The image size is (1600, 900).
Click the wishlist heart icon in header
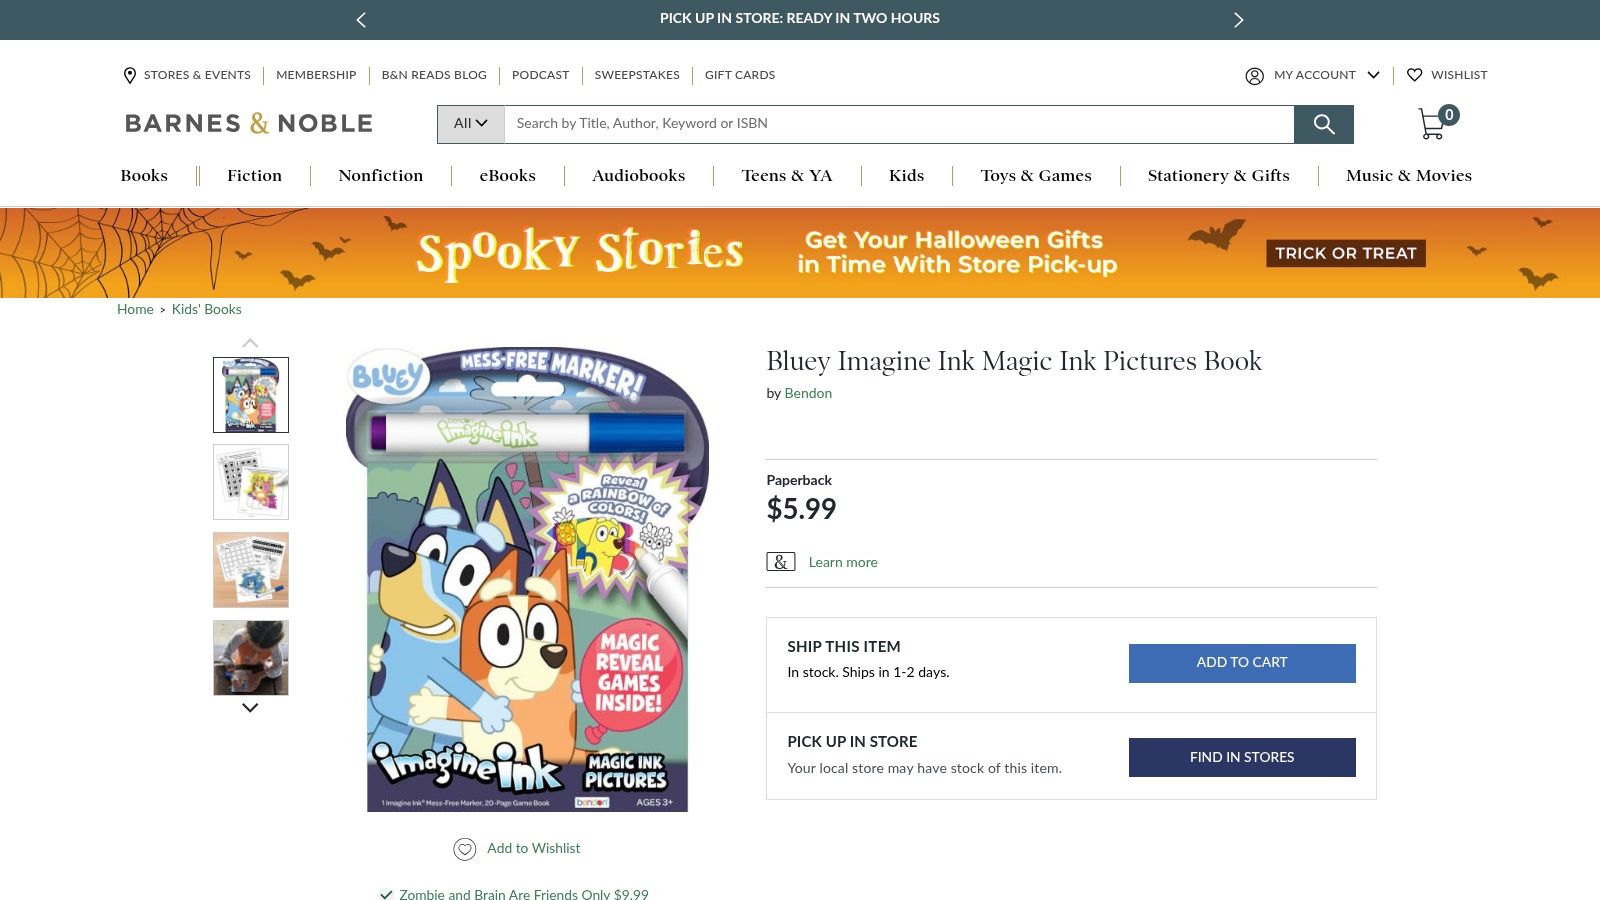pyautogui.click(x=1414, y=75)
